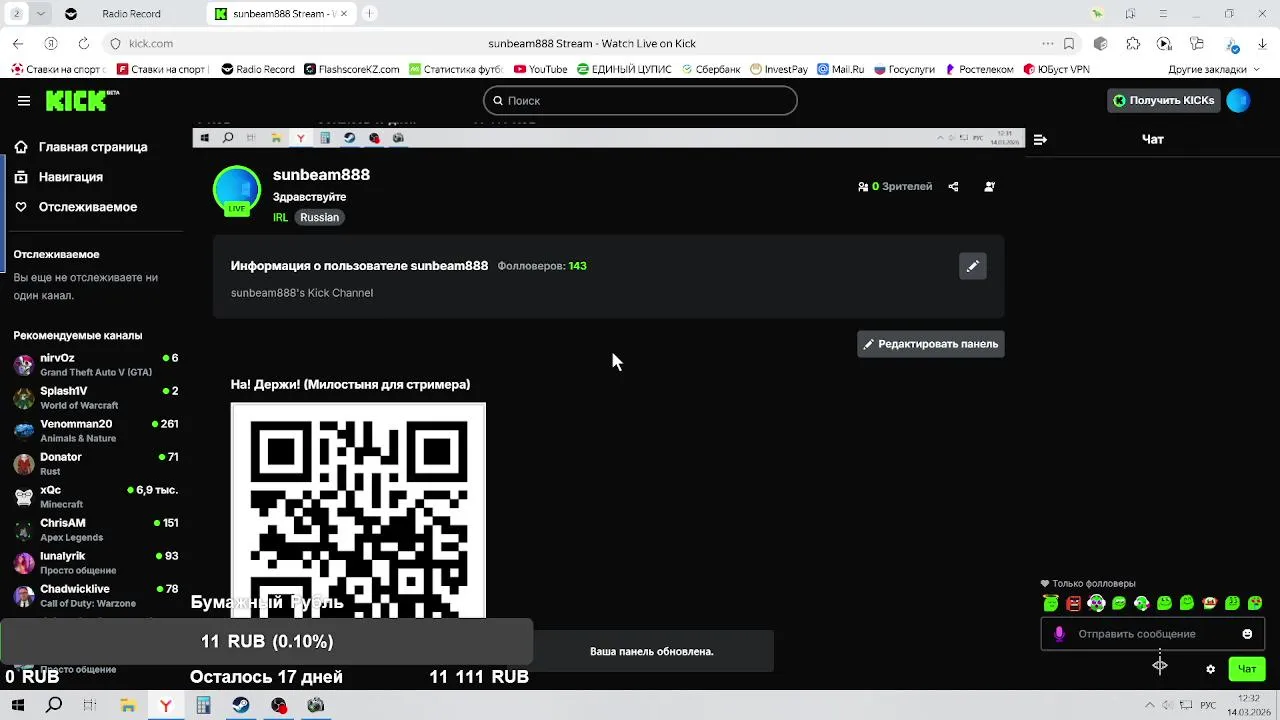The image size is (1280, 720).
Task: Open recommended channel Venomman20
Action: coord(95,431)
